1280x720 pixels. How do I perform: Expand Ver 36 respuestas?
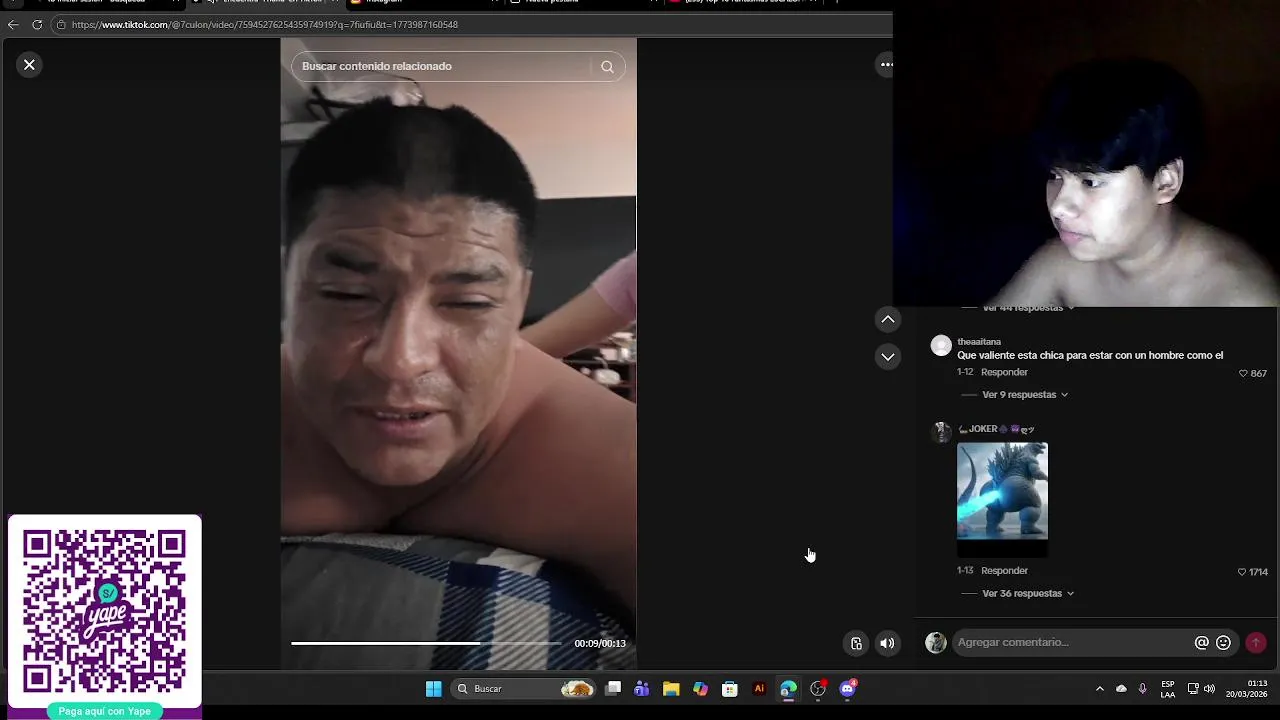(x=1028, y=594)
